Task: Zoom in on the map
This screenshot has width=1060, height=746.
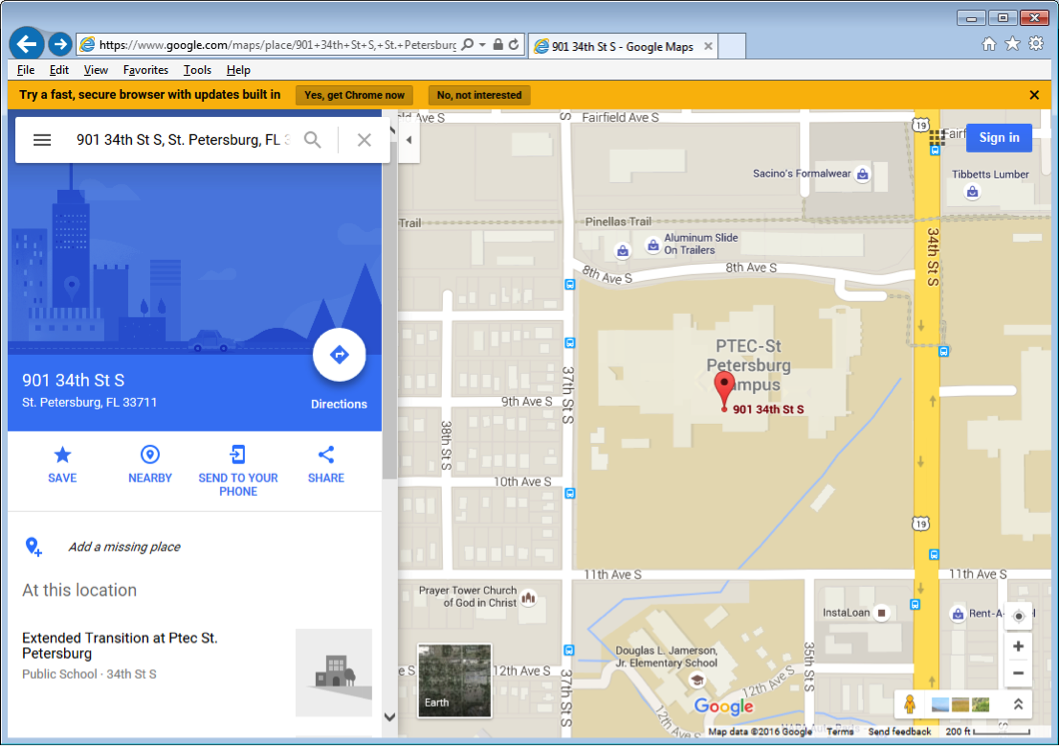Action: [1018, 646]
